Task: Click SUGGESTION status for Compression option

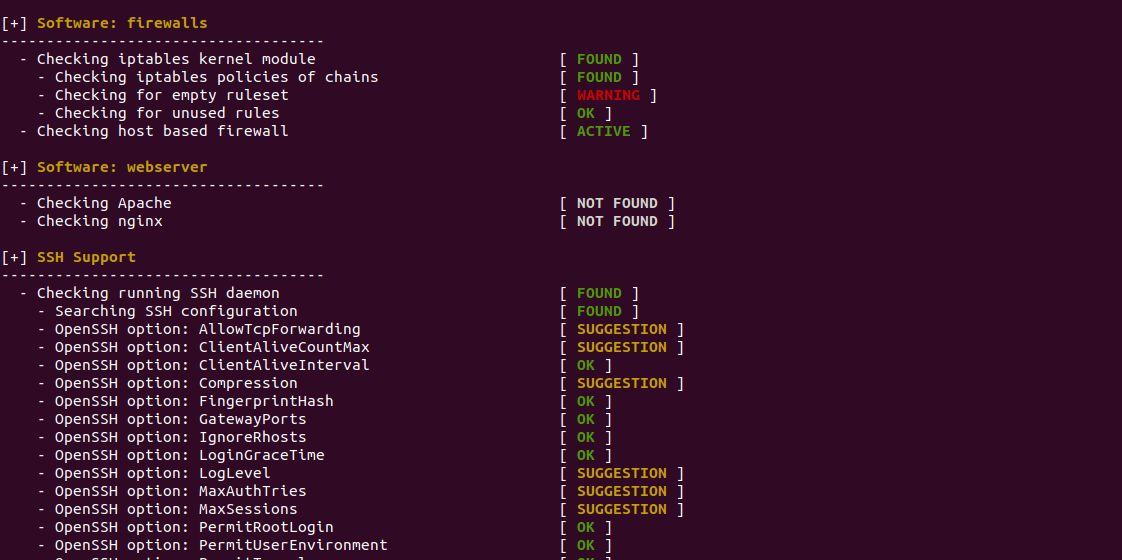Action: (622, 383)
